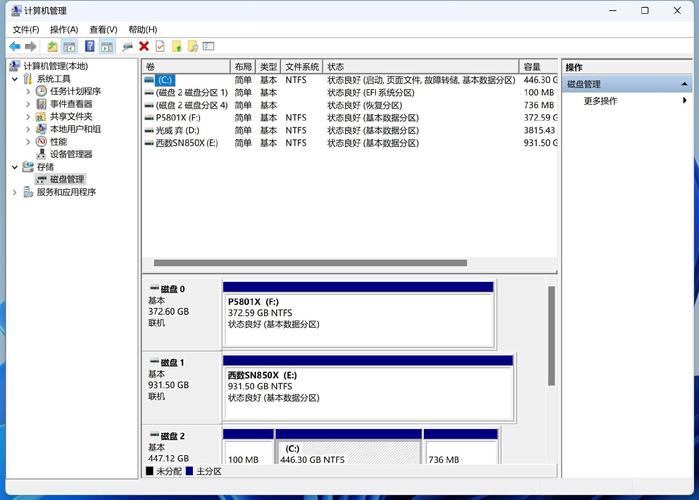This screenshot has width=699, height=500.
Task: Click the blue Help toolbar icon
Action: tap(90, 46)
